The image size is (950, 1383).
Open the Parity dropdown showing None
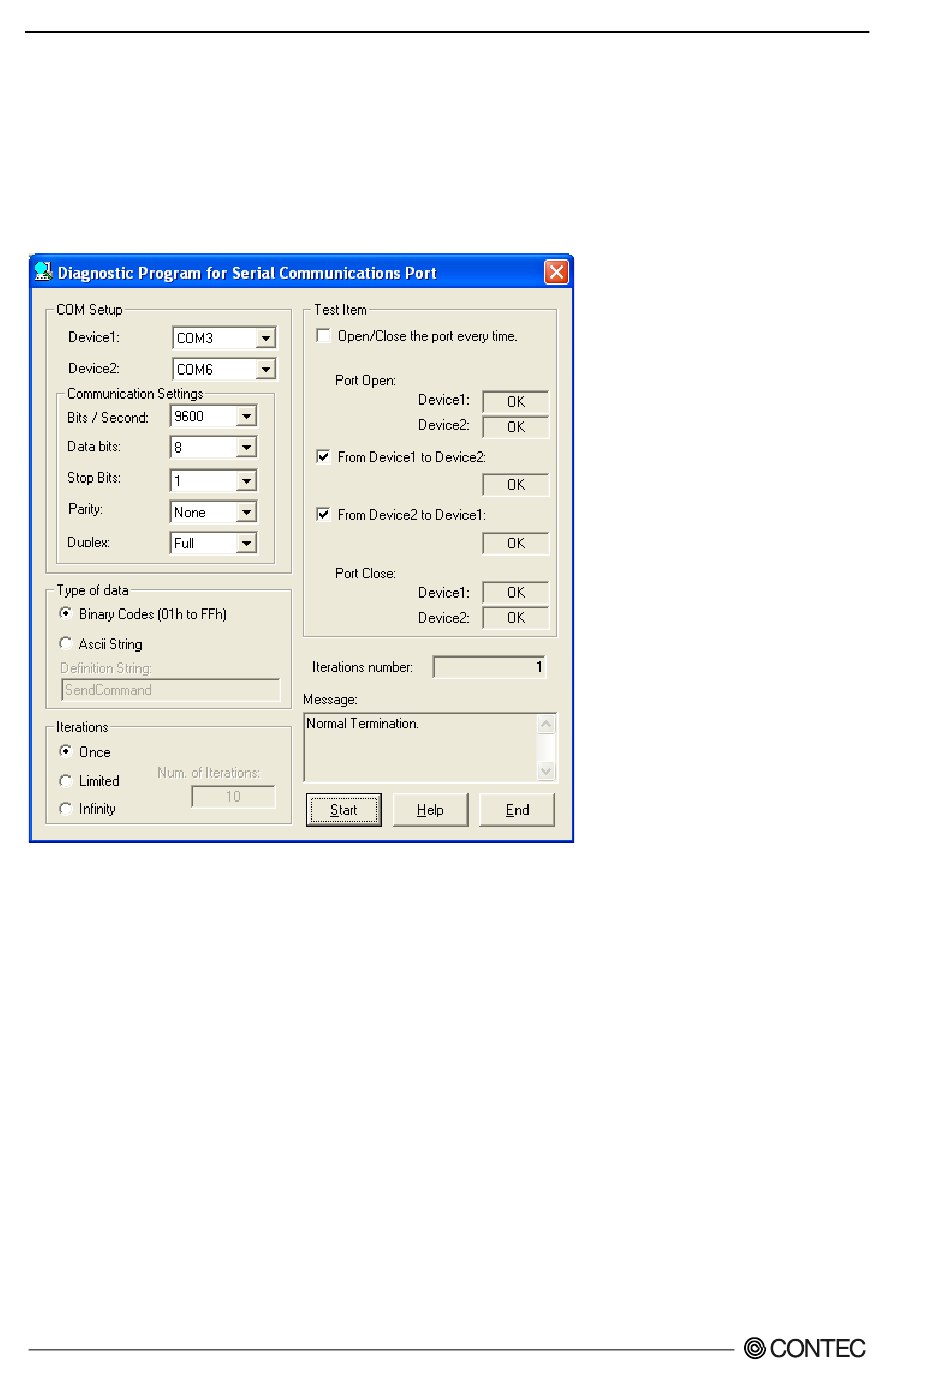point(246,512)
